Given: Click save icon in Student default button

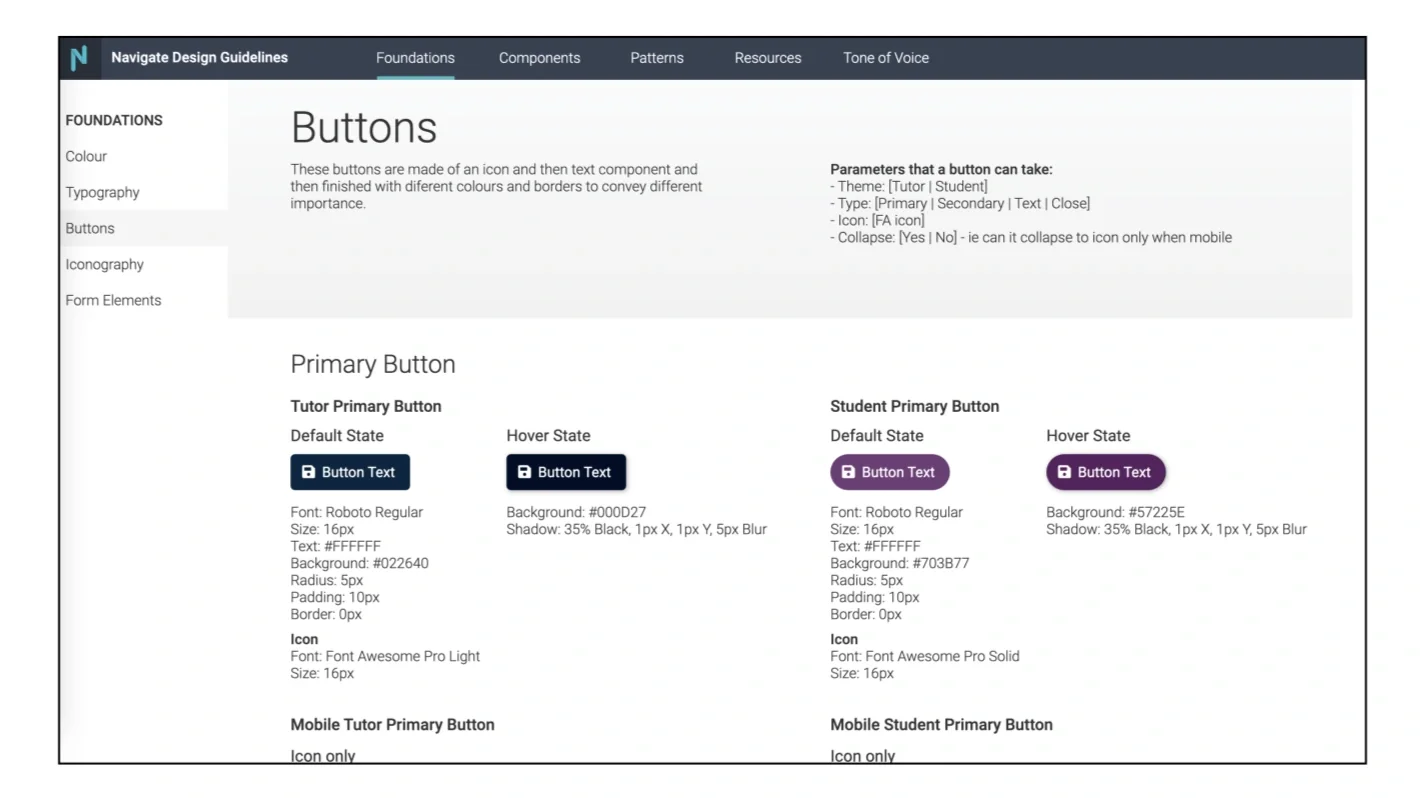Looking at the screenshot, I should (848, 472).
